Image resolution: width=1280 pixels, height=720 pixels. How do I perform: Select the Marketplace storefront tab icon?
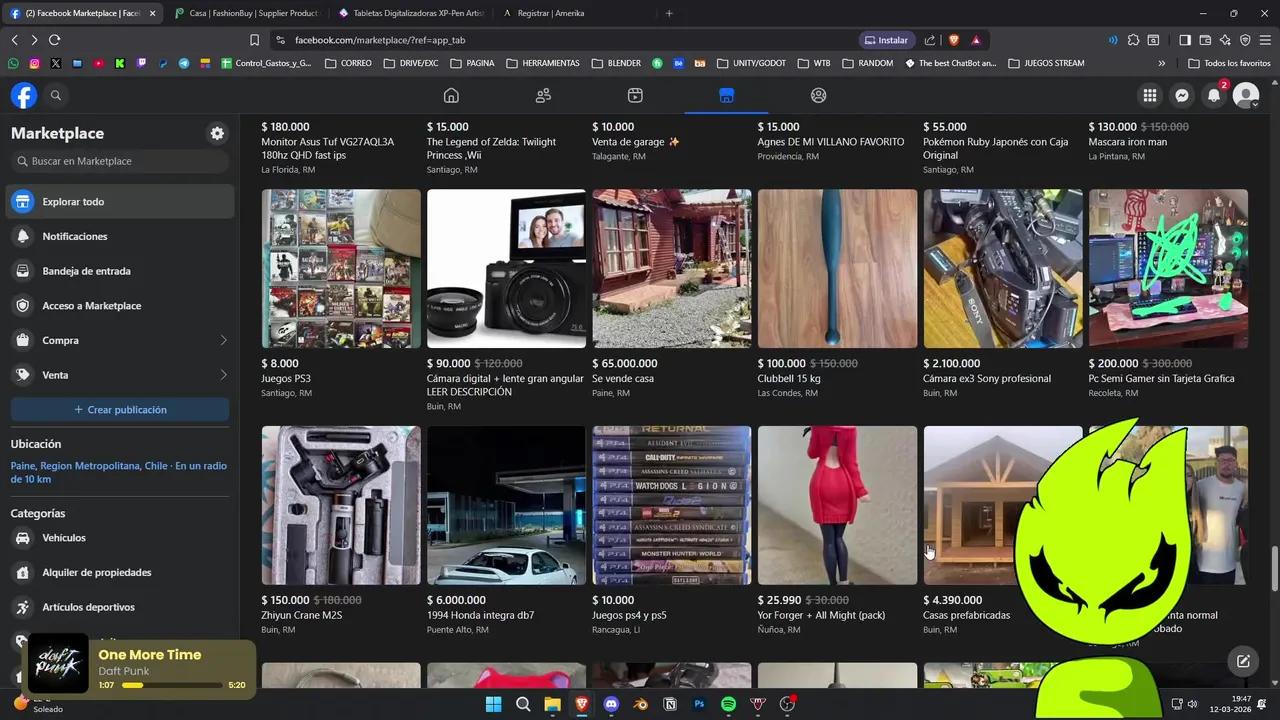pos(727,95)
